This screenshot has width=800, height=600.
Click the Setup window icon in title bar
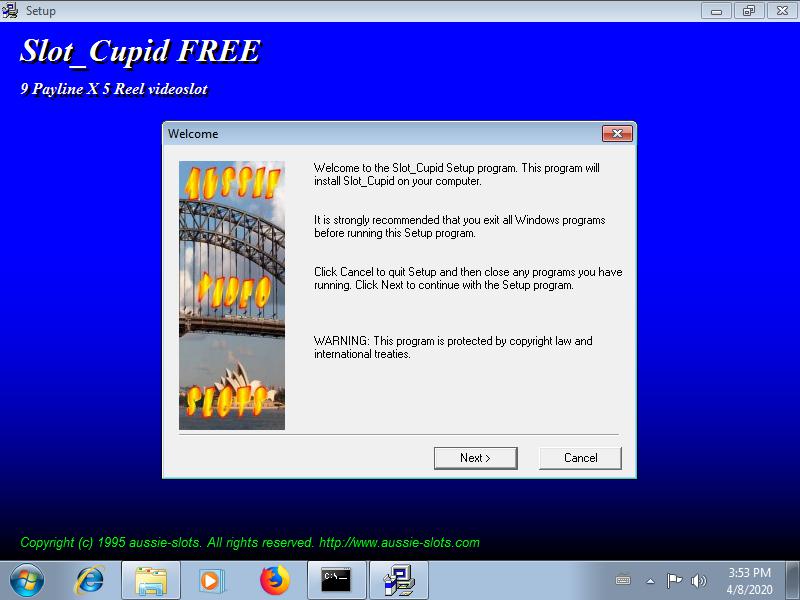tap(10, 10)
